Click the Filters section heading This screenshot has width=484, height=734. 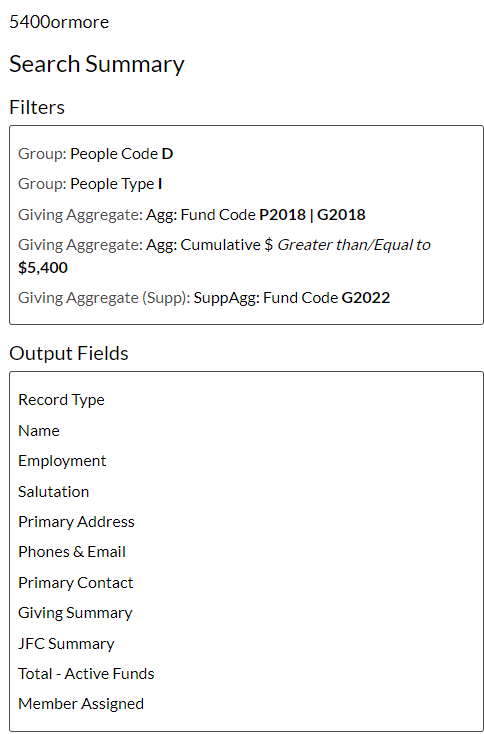[x=37, y=107]
